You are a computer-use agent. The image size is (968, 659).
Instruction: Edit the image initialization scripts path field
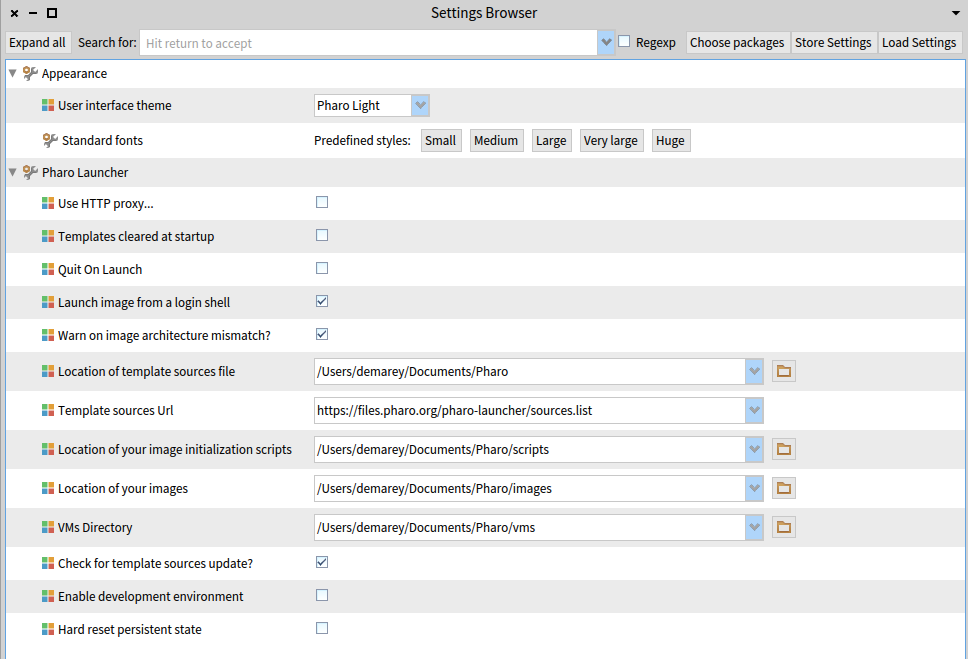pyautogui.click(x=530, y=449)
